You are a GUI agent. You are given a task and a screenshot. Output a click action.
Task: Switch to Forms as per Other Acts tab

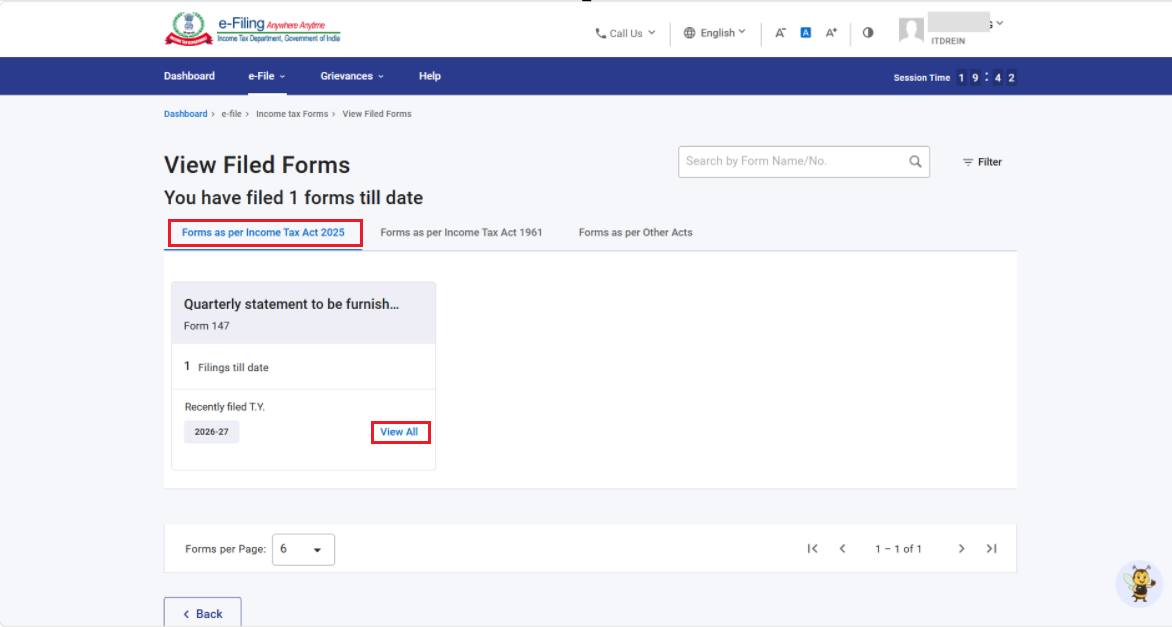click(x=635, y=232)
